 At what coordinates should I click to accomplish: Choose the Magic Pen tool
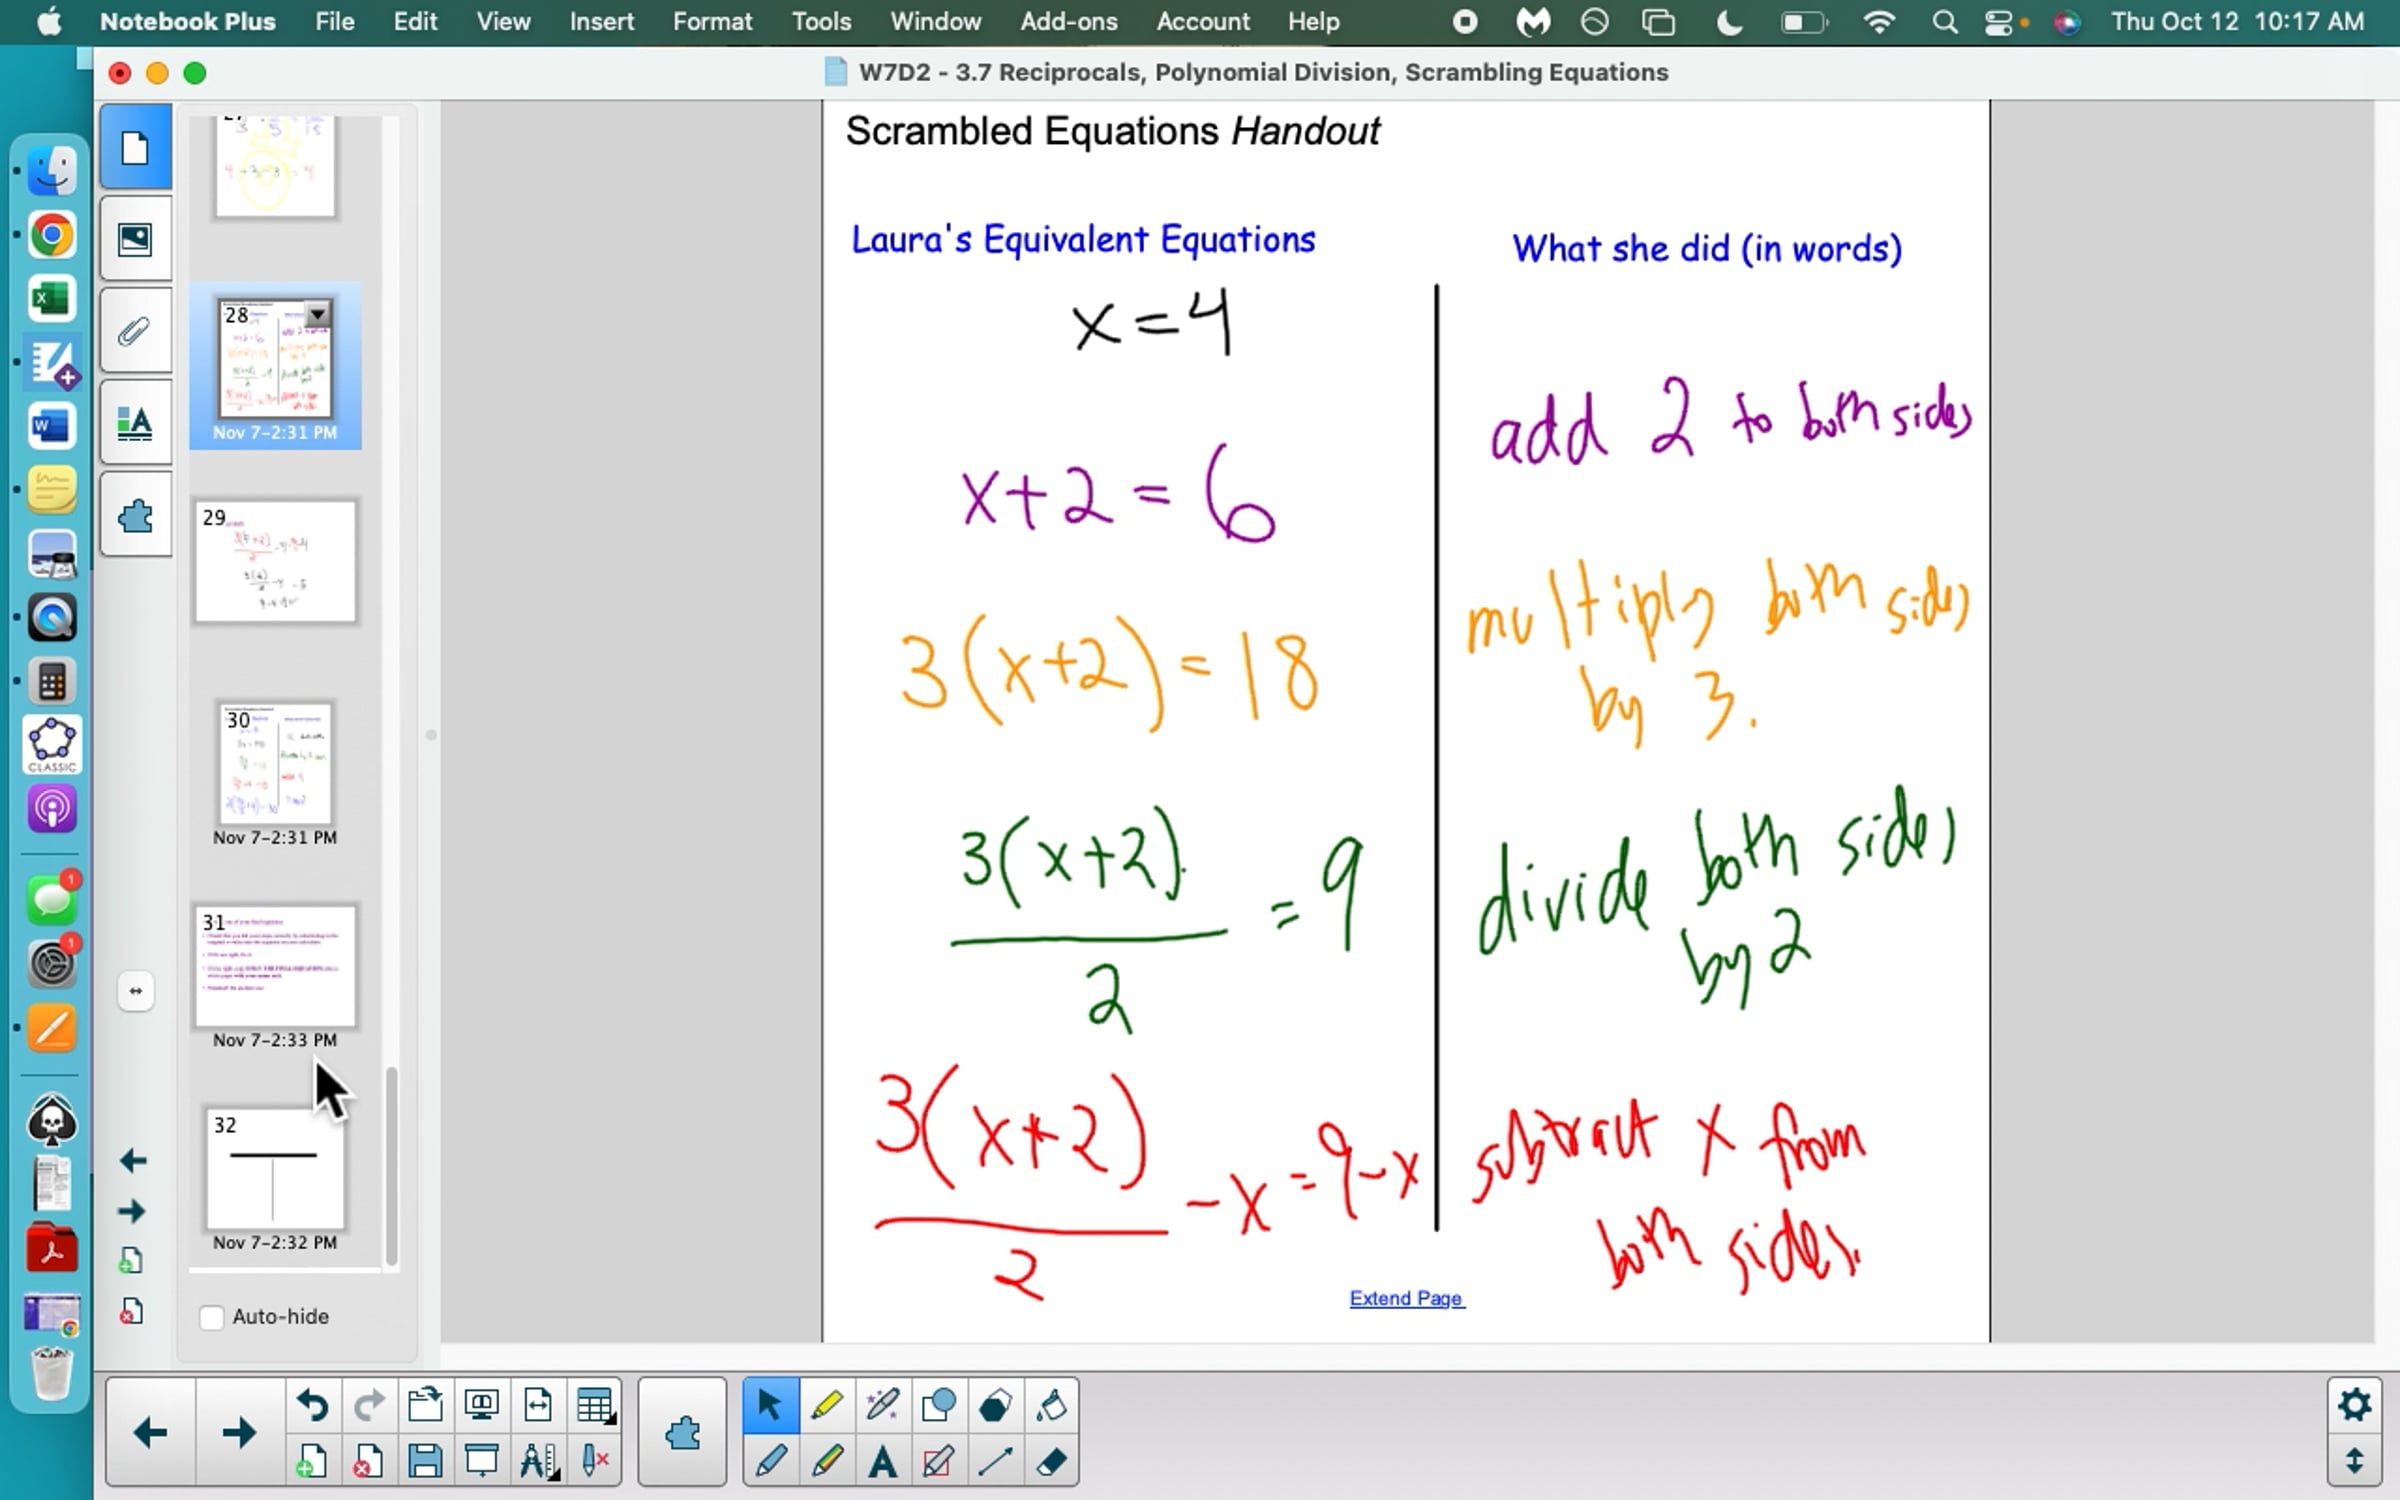tap(882, 1406)
